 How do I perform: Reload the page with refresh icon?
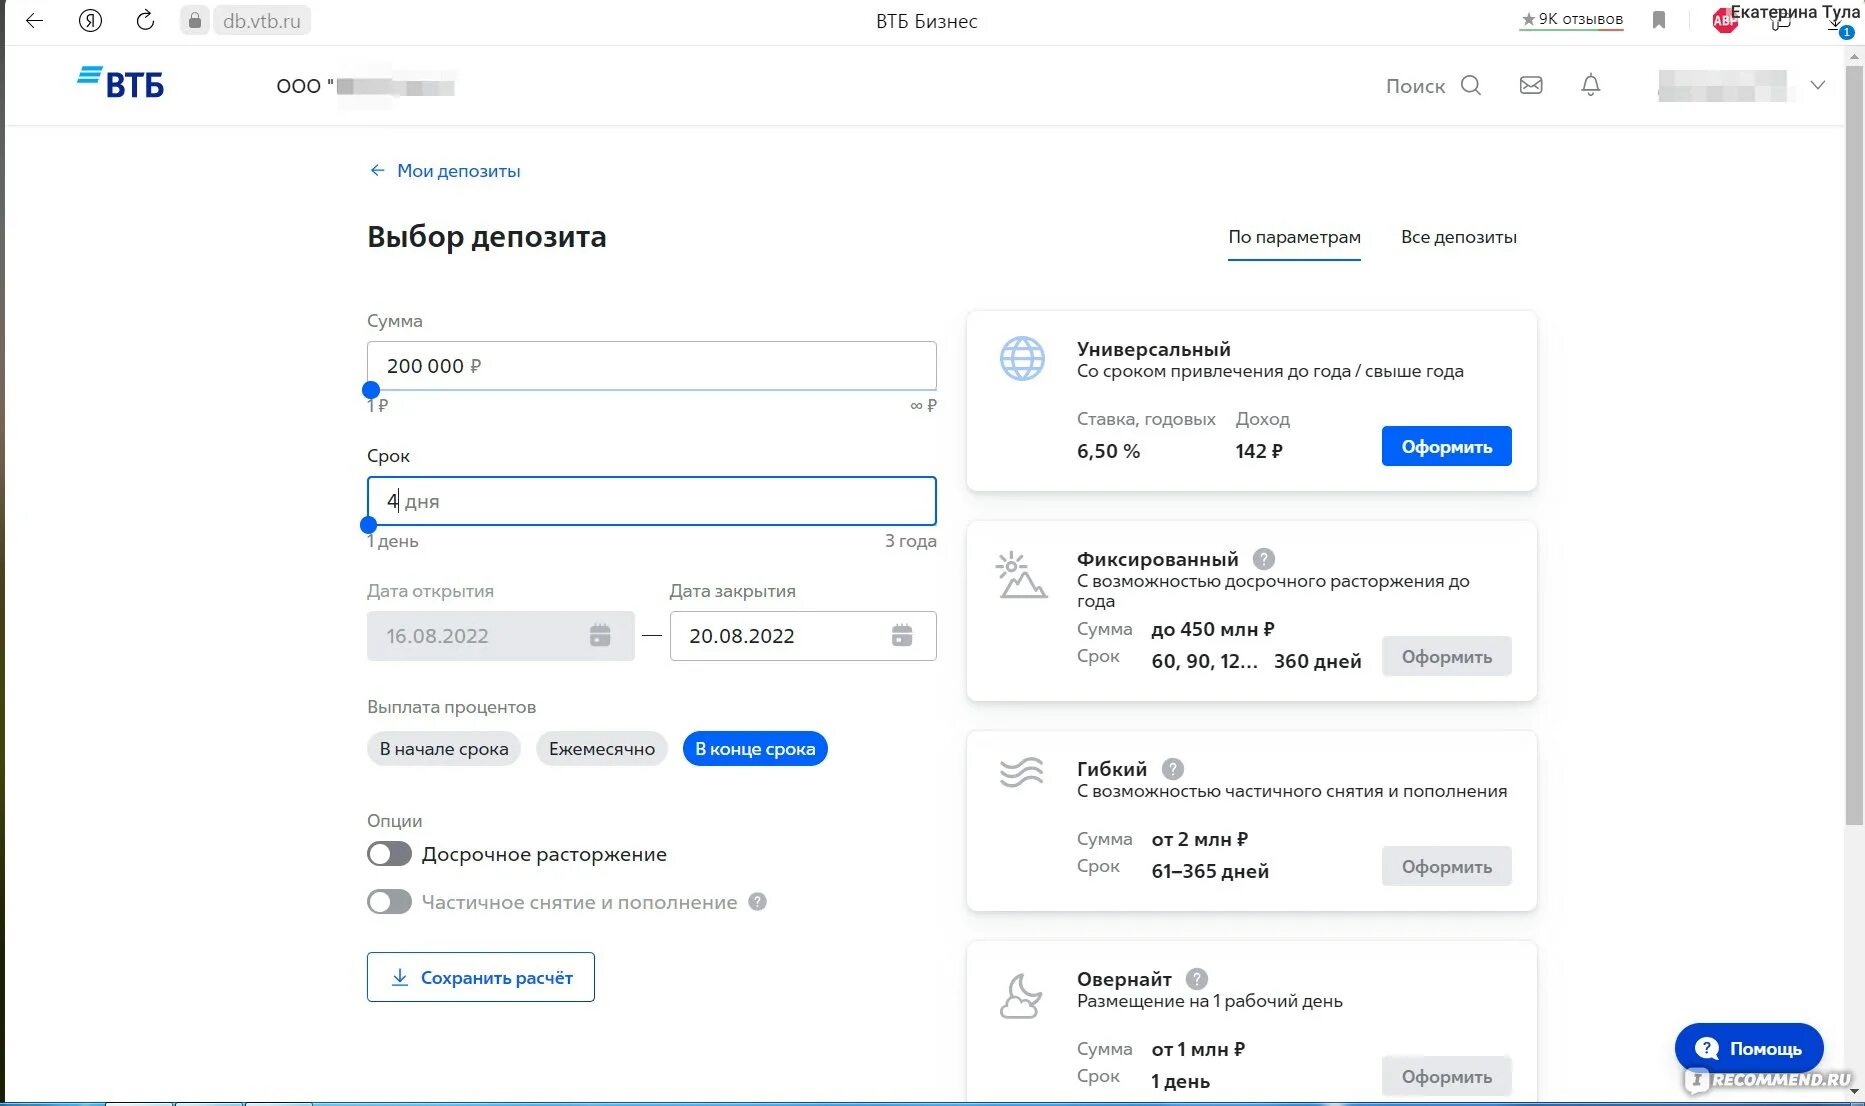pyautogui.click(x=145, y=20)
